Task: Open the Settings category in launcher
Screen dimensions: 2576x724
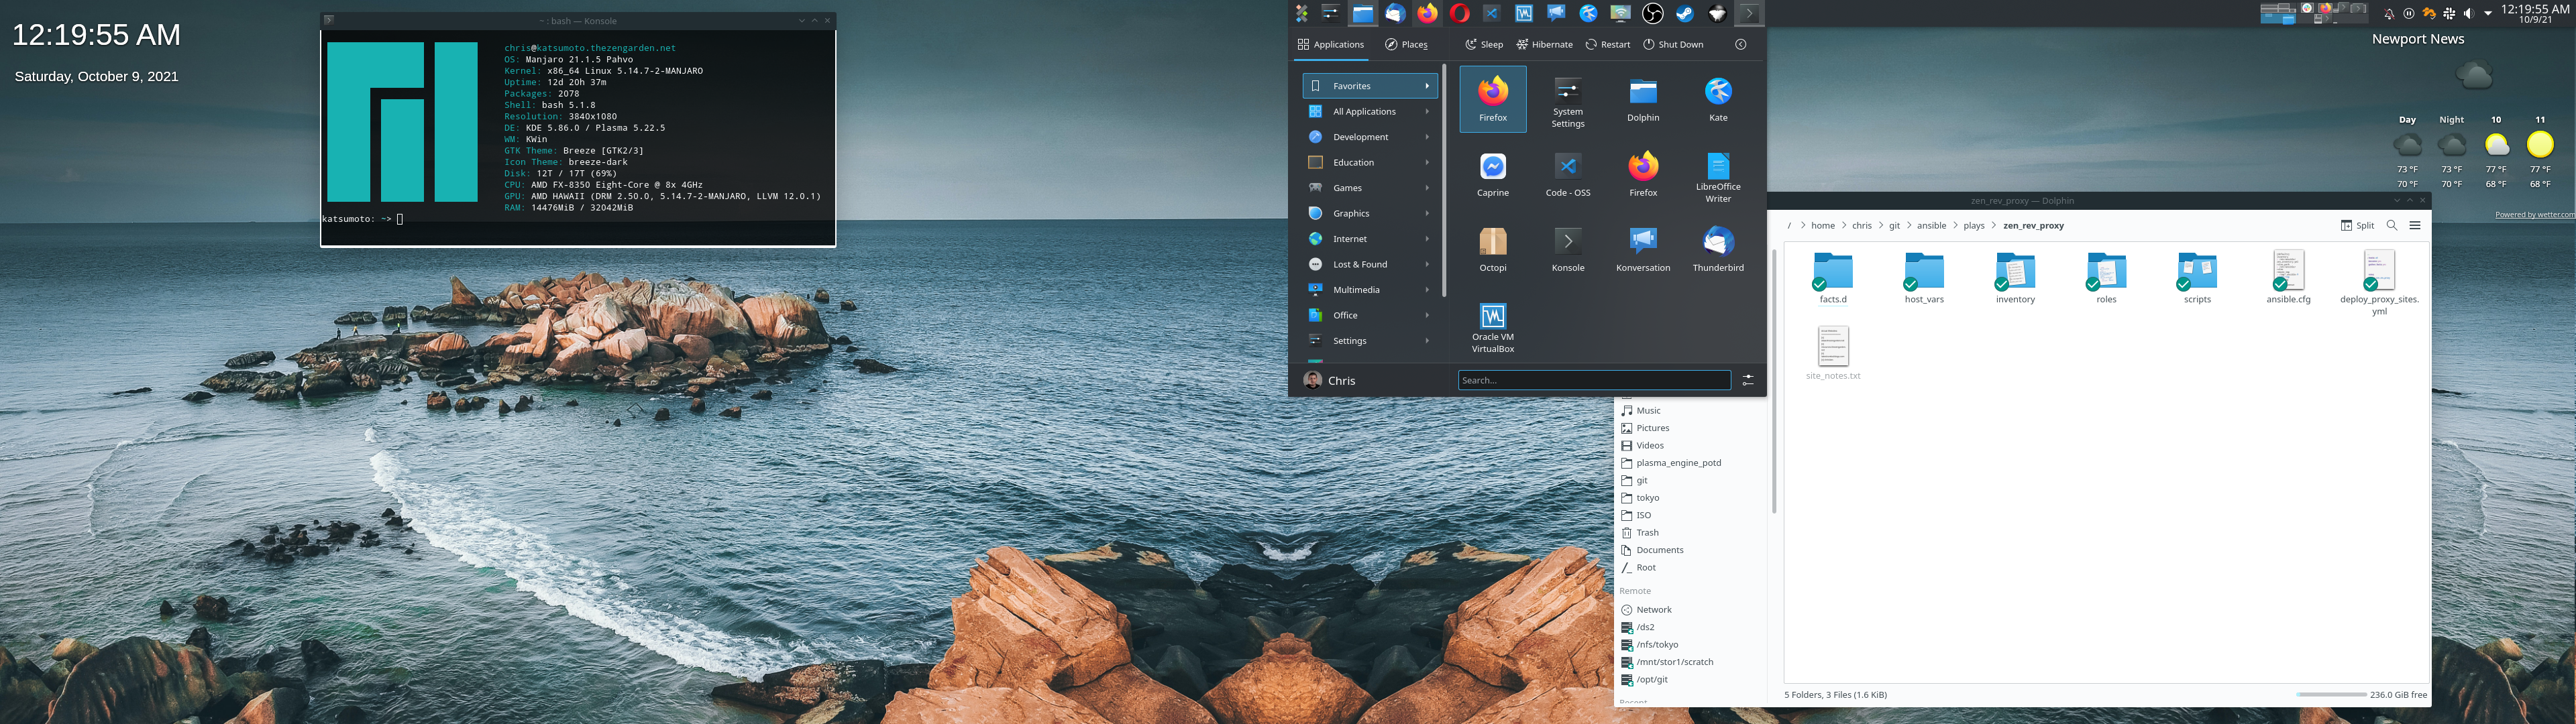Action: [1370, 341]
